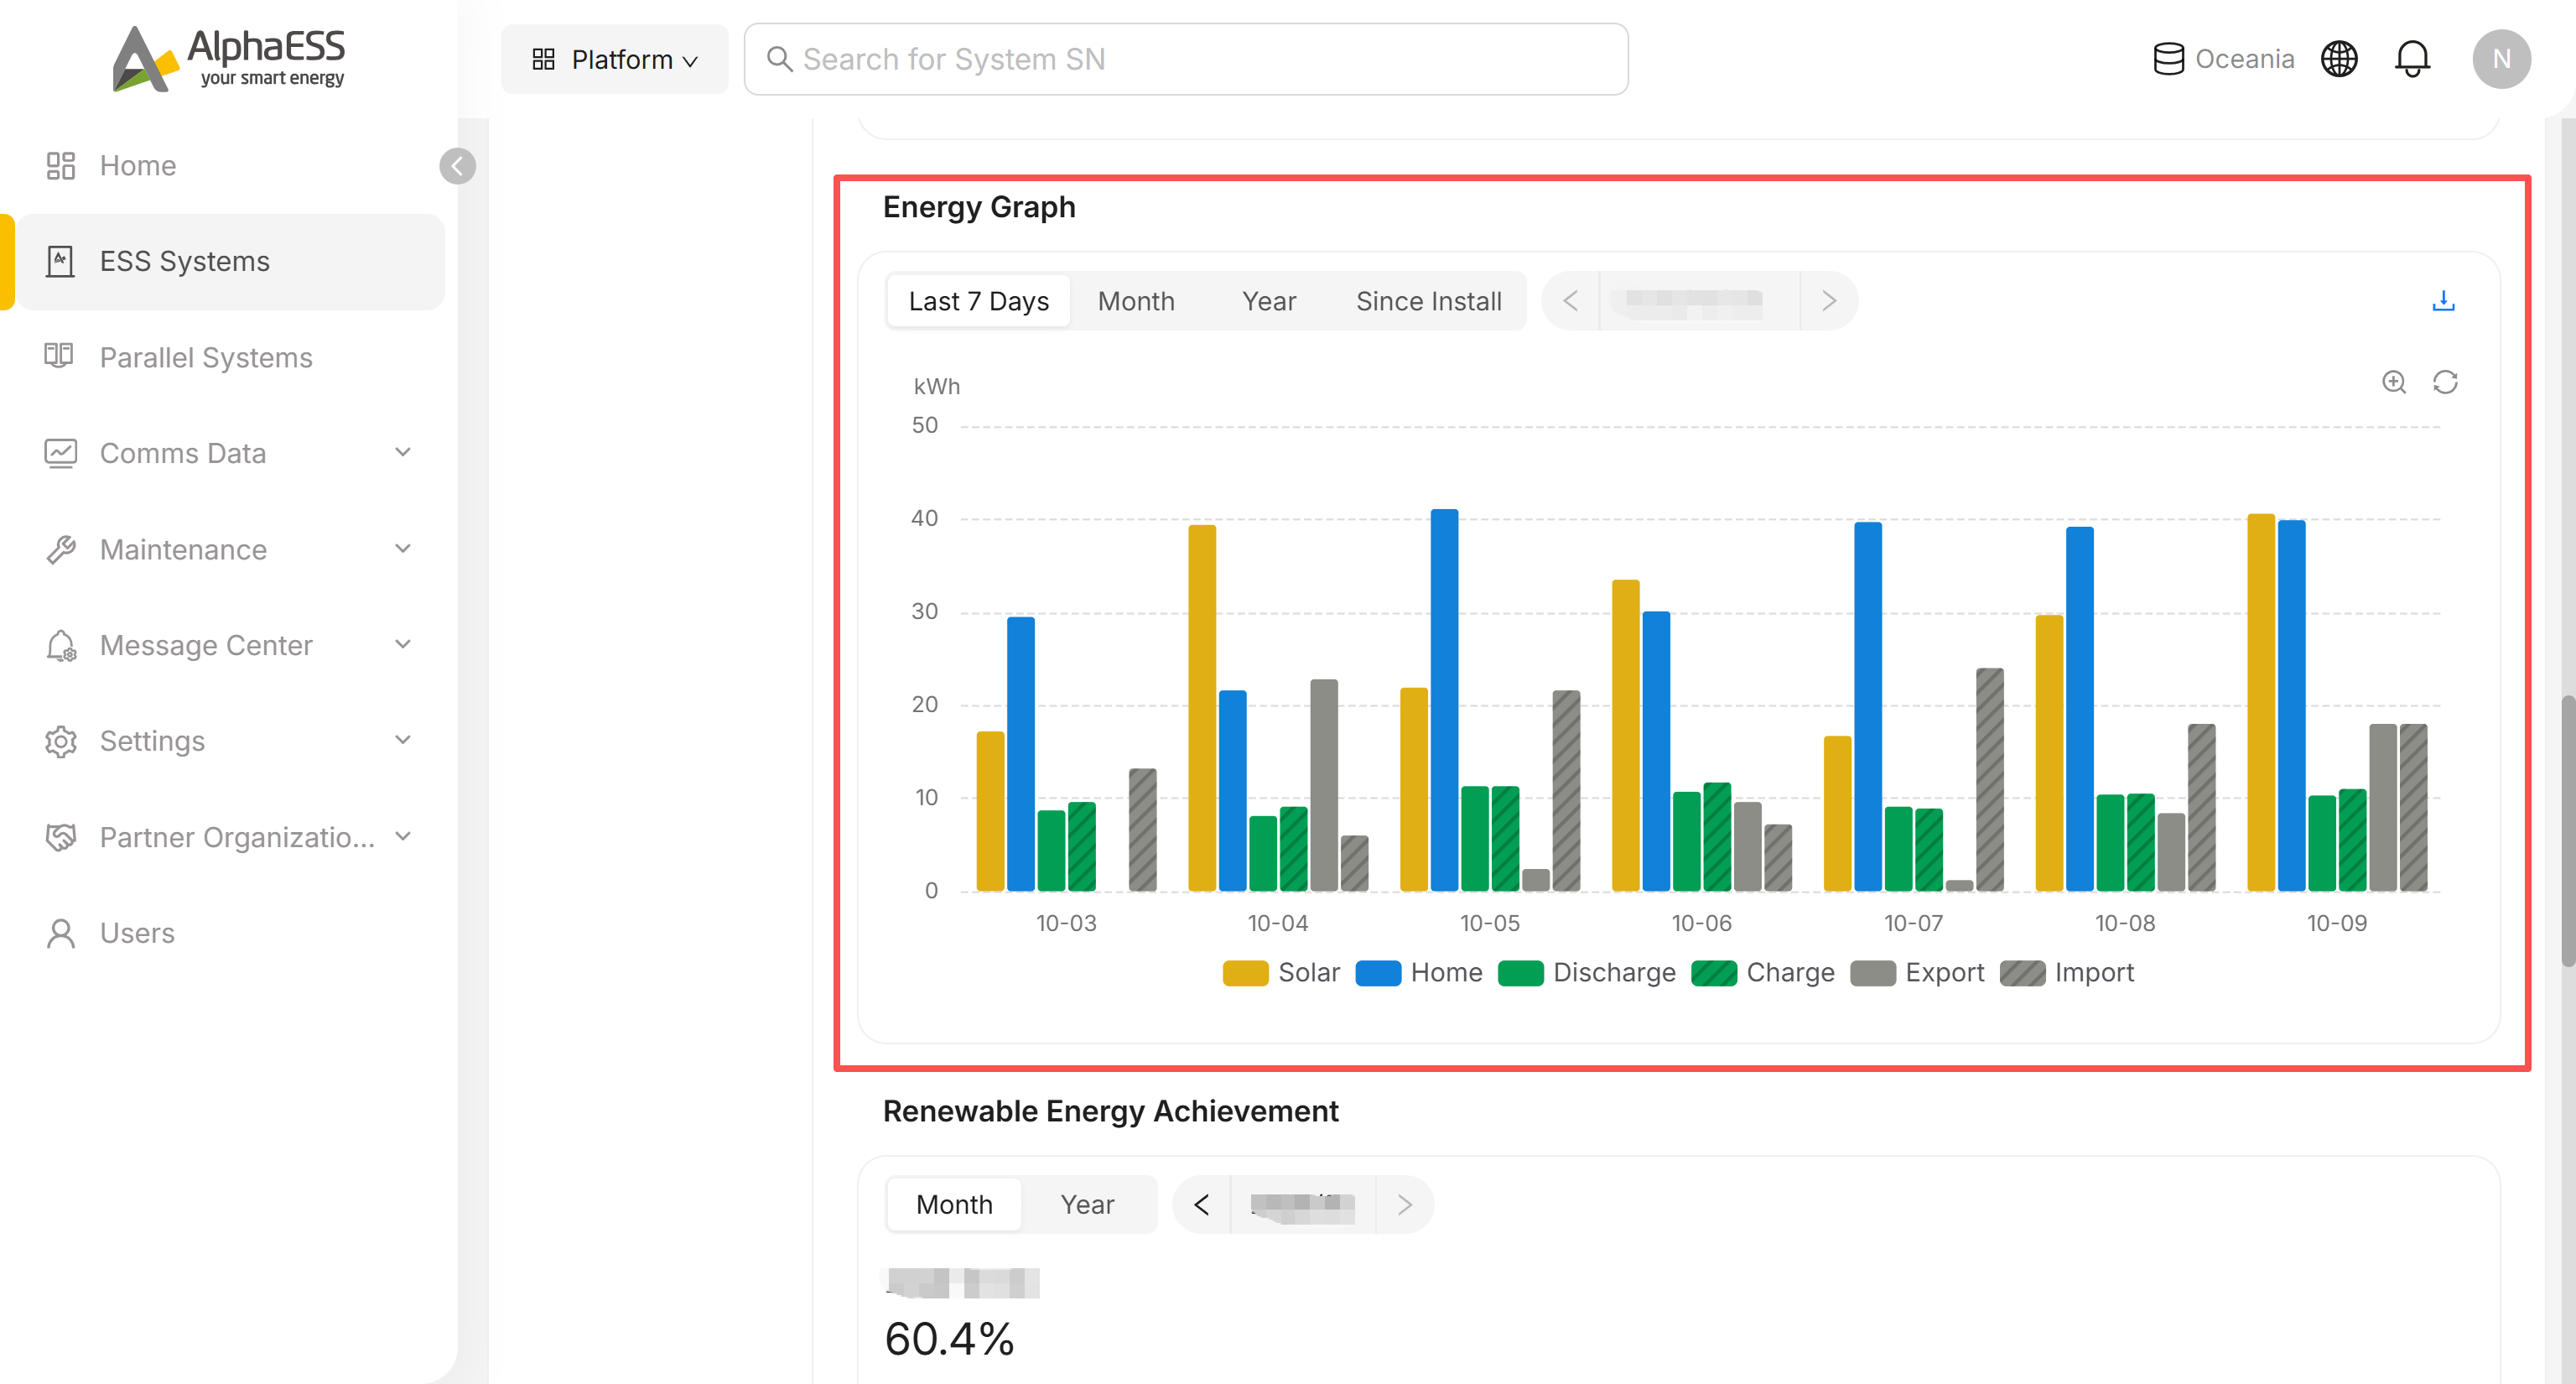2576x1384 pixels.
Task: Toggle Solar series in chart legend
Action: coord(1280,972)
